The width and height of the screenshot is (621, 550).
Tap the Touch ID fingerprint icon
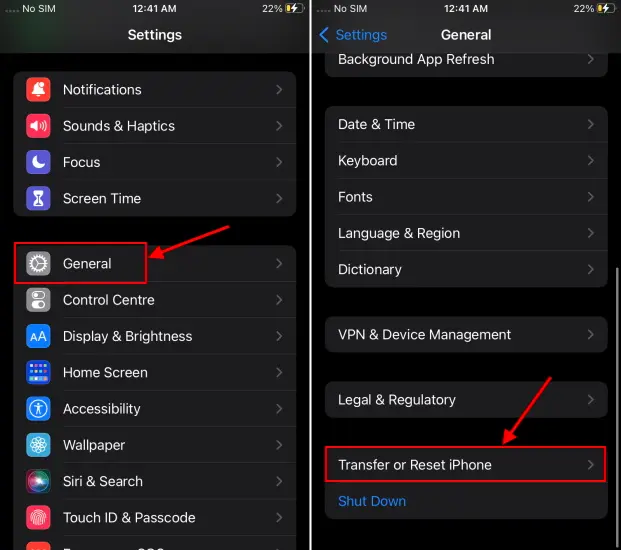click(x=38, y=518)
